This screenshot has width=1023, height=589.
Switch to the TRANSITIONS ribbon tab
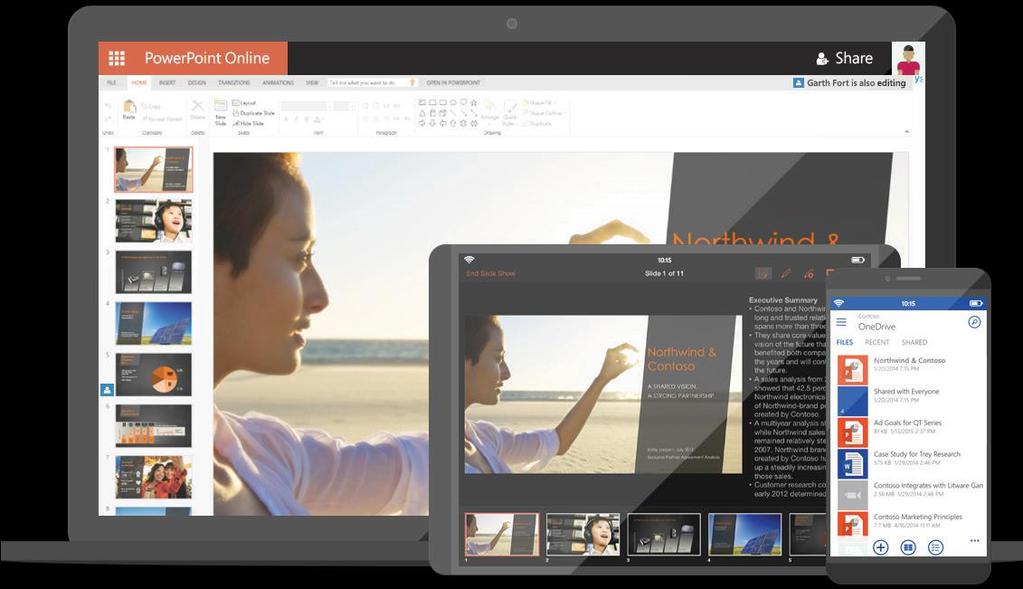(234, 83)
